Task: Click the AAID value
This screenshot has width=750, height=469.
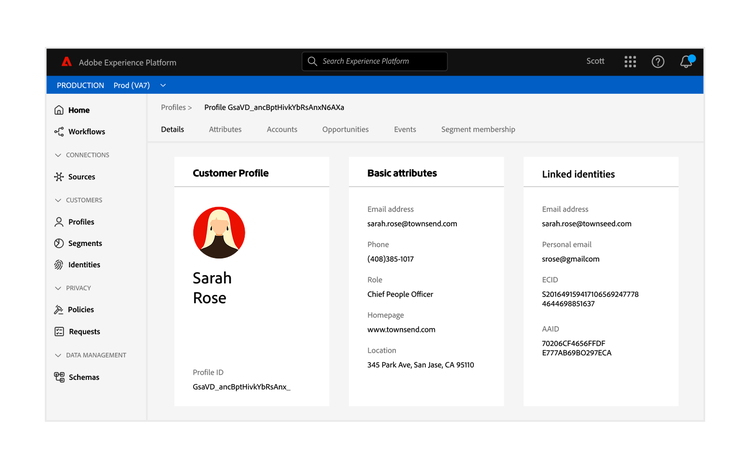Action: [577, 348]
